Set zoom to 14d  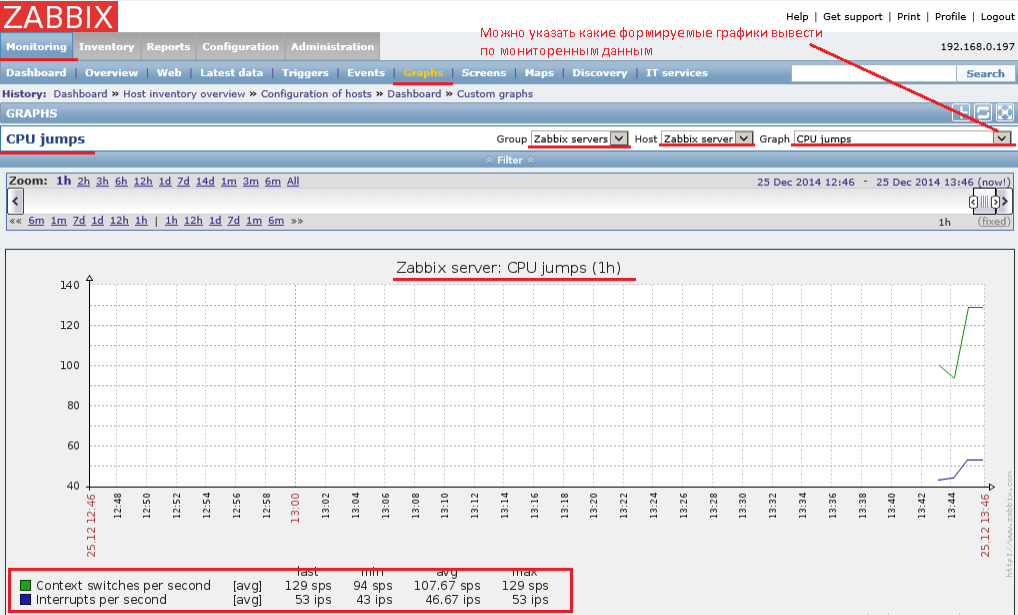point(205,181)
